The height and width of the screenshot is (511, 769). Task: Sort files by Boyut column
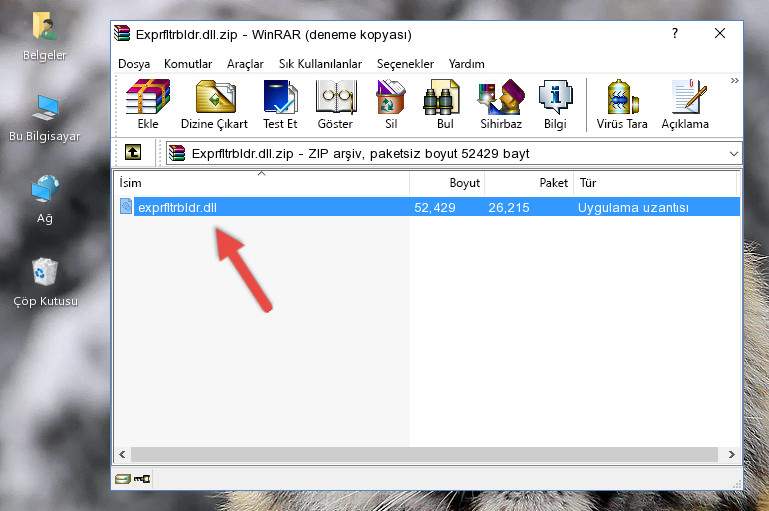pos(447,183)
